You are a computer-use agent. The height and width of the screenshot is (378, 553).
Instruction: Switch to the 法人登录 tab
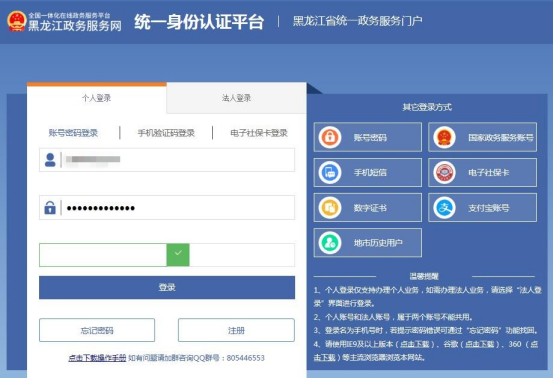(x=236, y=98)
